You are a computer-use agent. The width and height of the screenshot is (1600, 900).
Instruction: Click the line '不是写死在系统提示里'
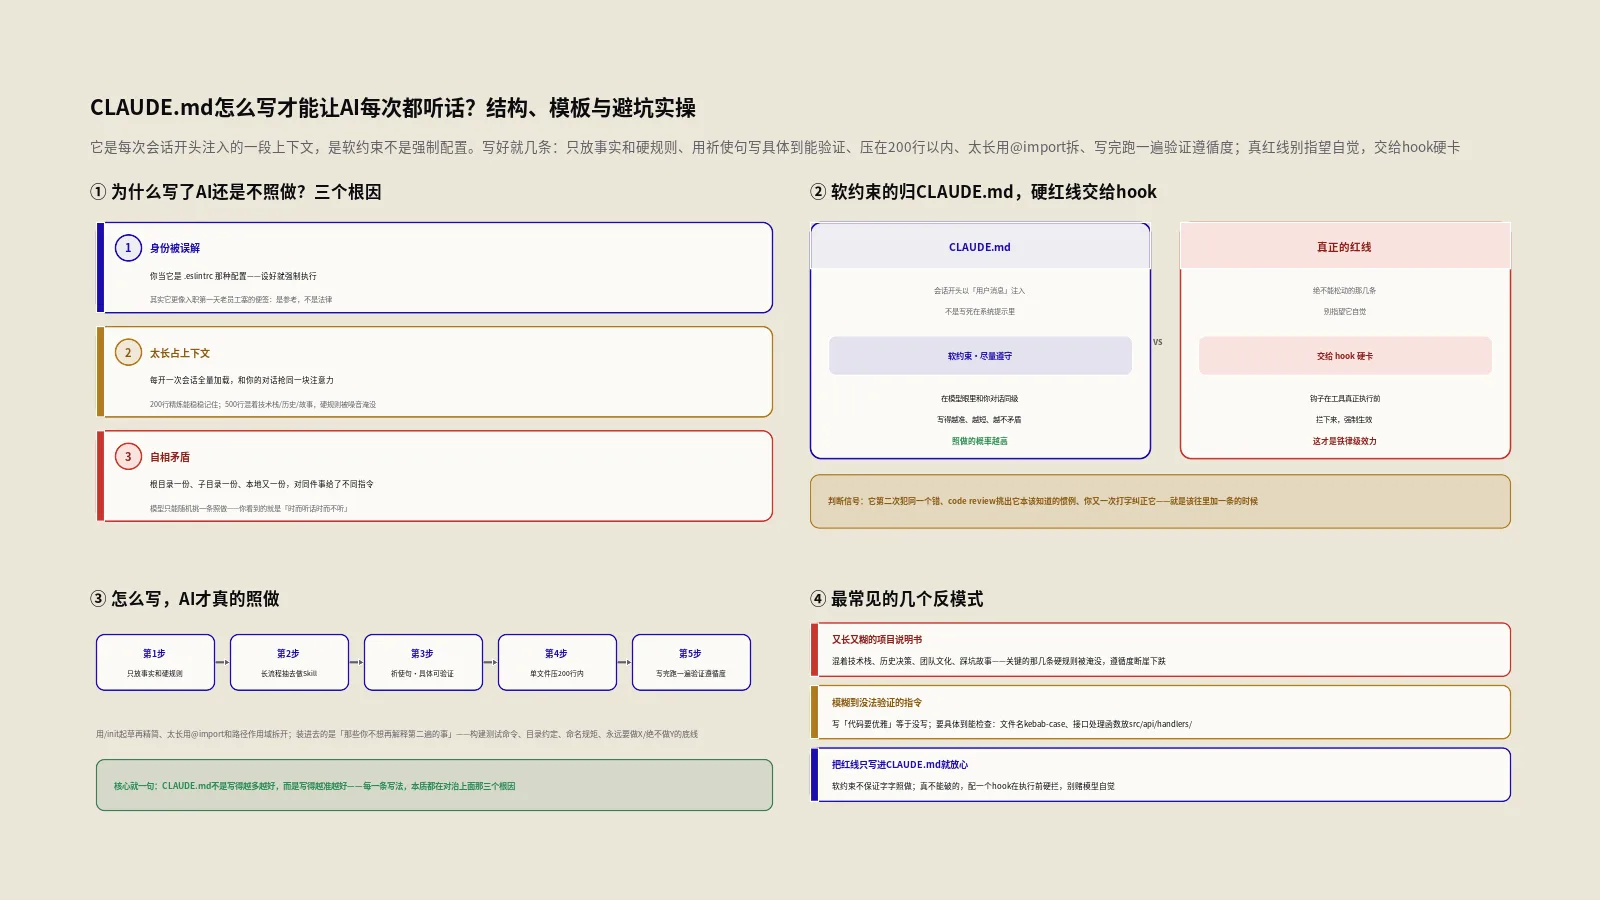(x=980, y=312)
